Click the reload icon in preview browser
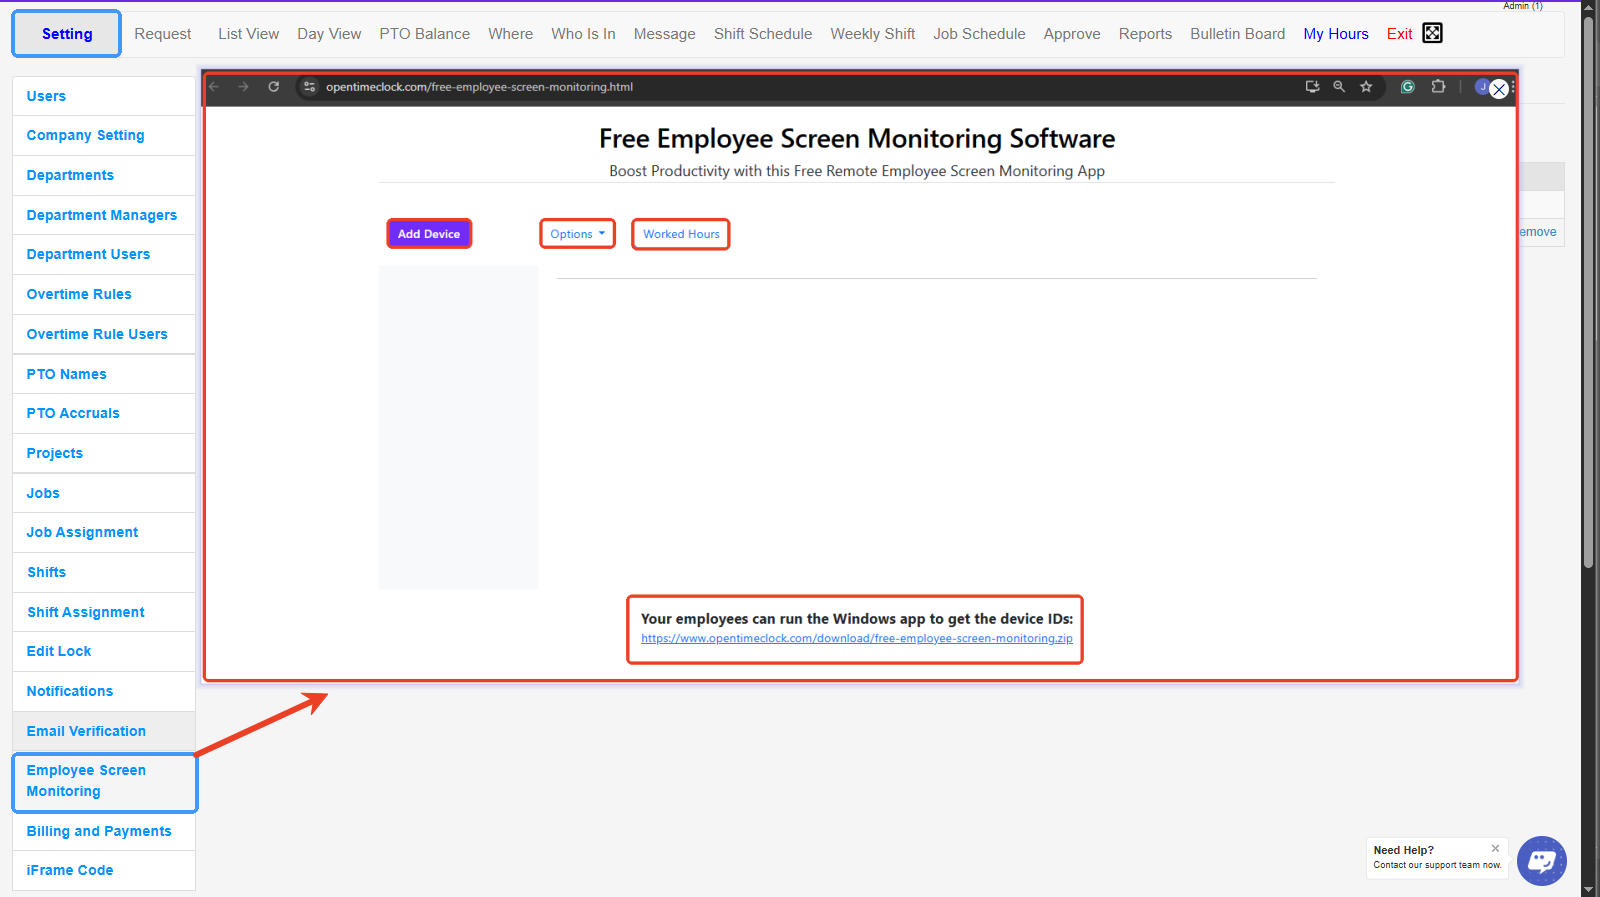1600x897 pixels. [273, 87]
